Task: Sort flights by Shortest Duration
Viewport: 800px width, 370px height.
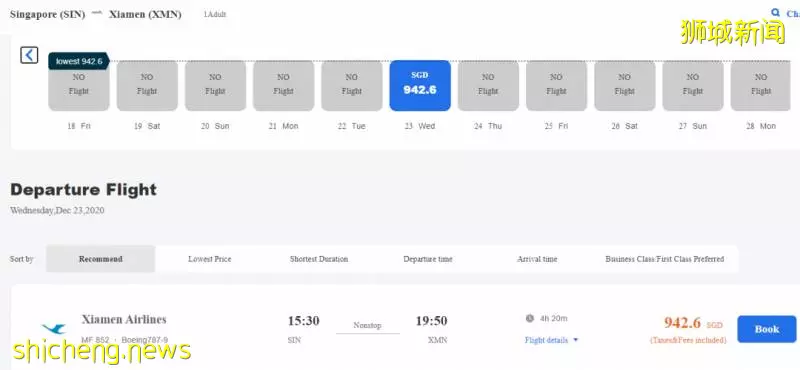Action: click(x=319, y=259)
